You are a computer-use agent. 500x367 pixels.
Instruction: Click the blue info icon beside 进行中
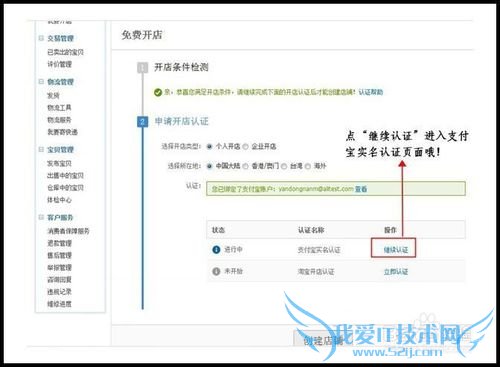(216, 249)
